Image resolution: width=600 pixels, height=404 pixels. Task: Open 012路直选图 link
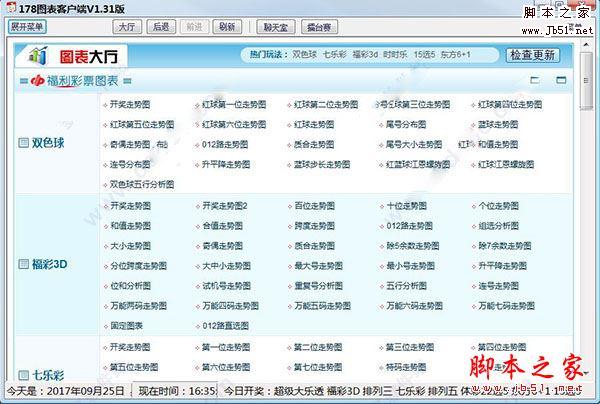coord(225,326)
